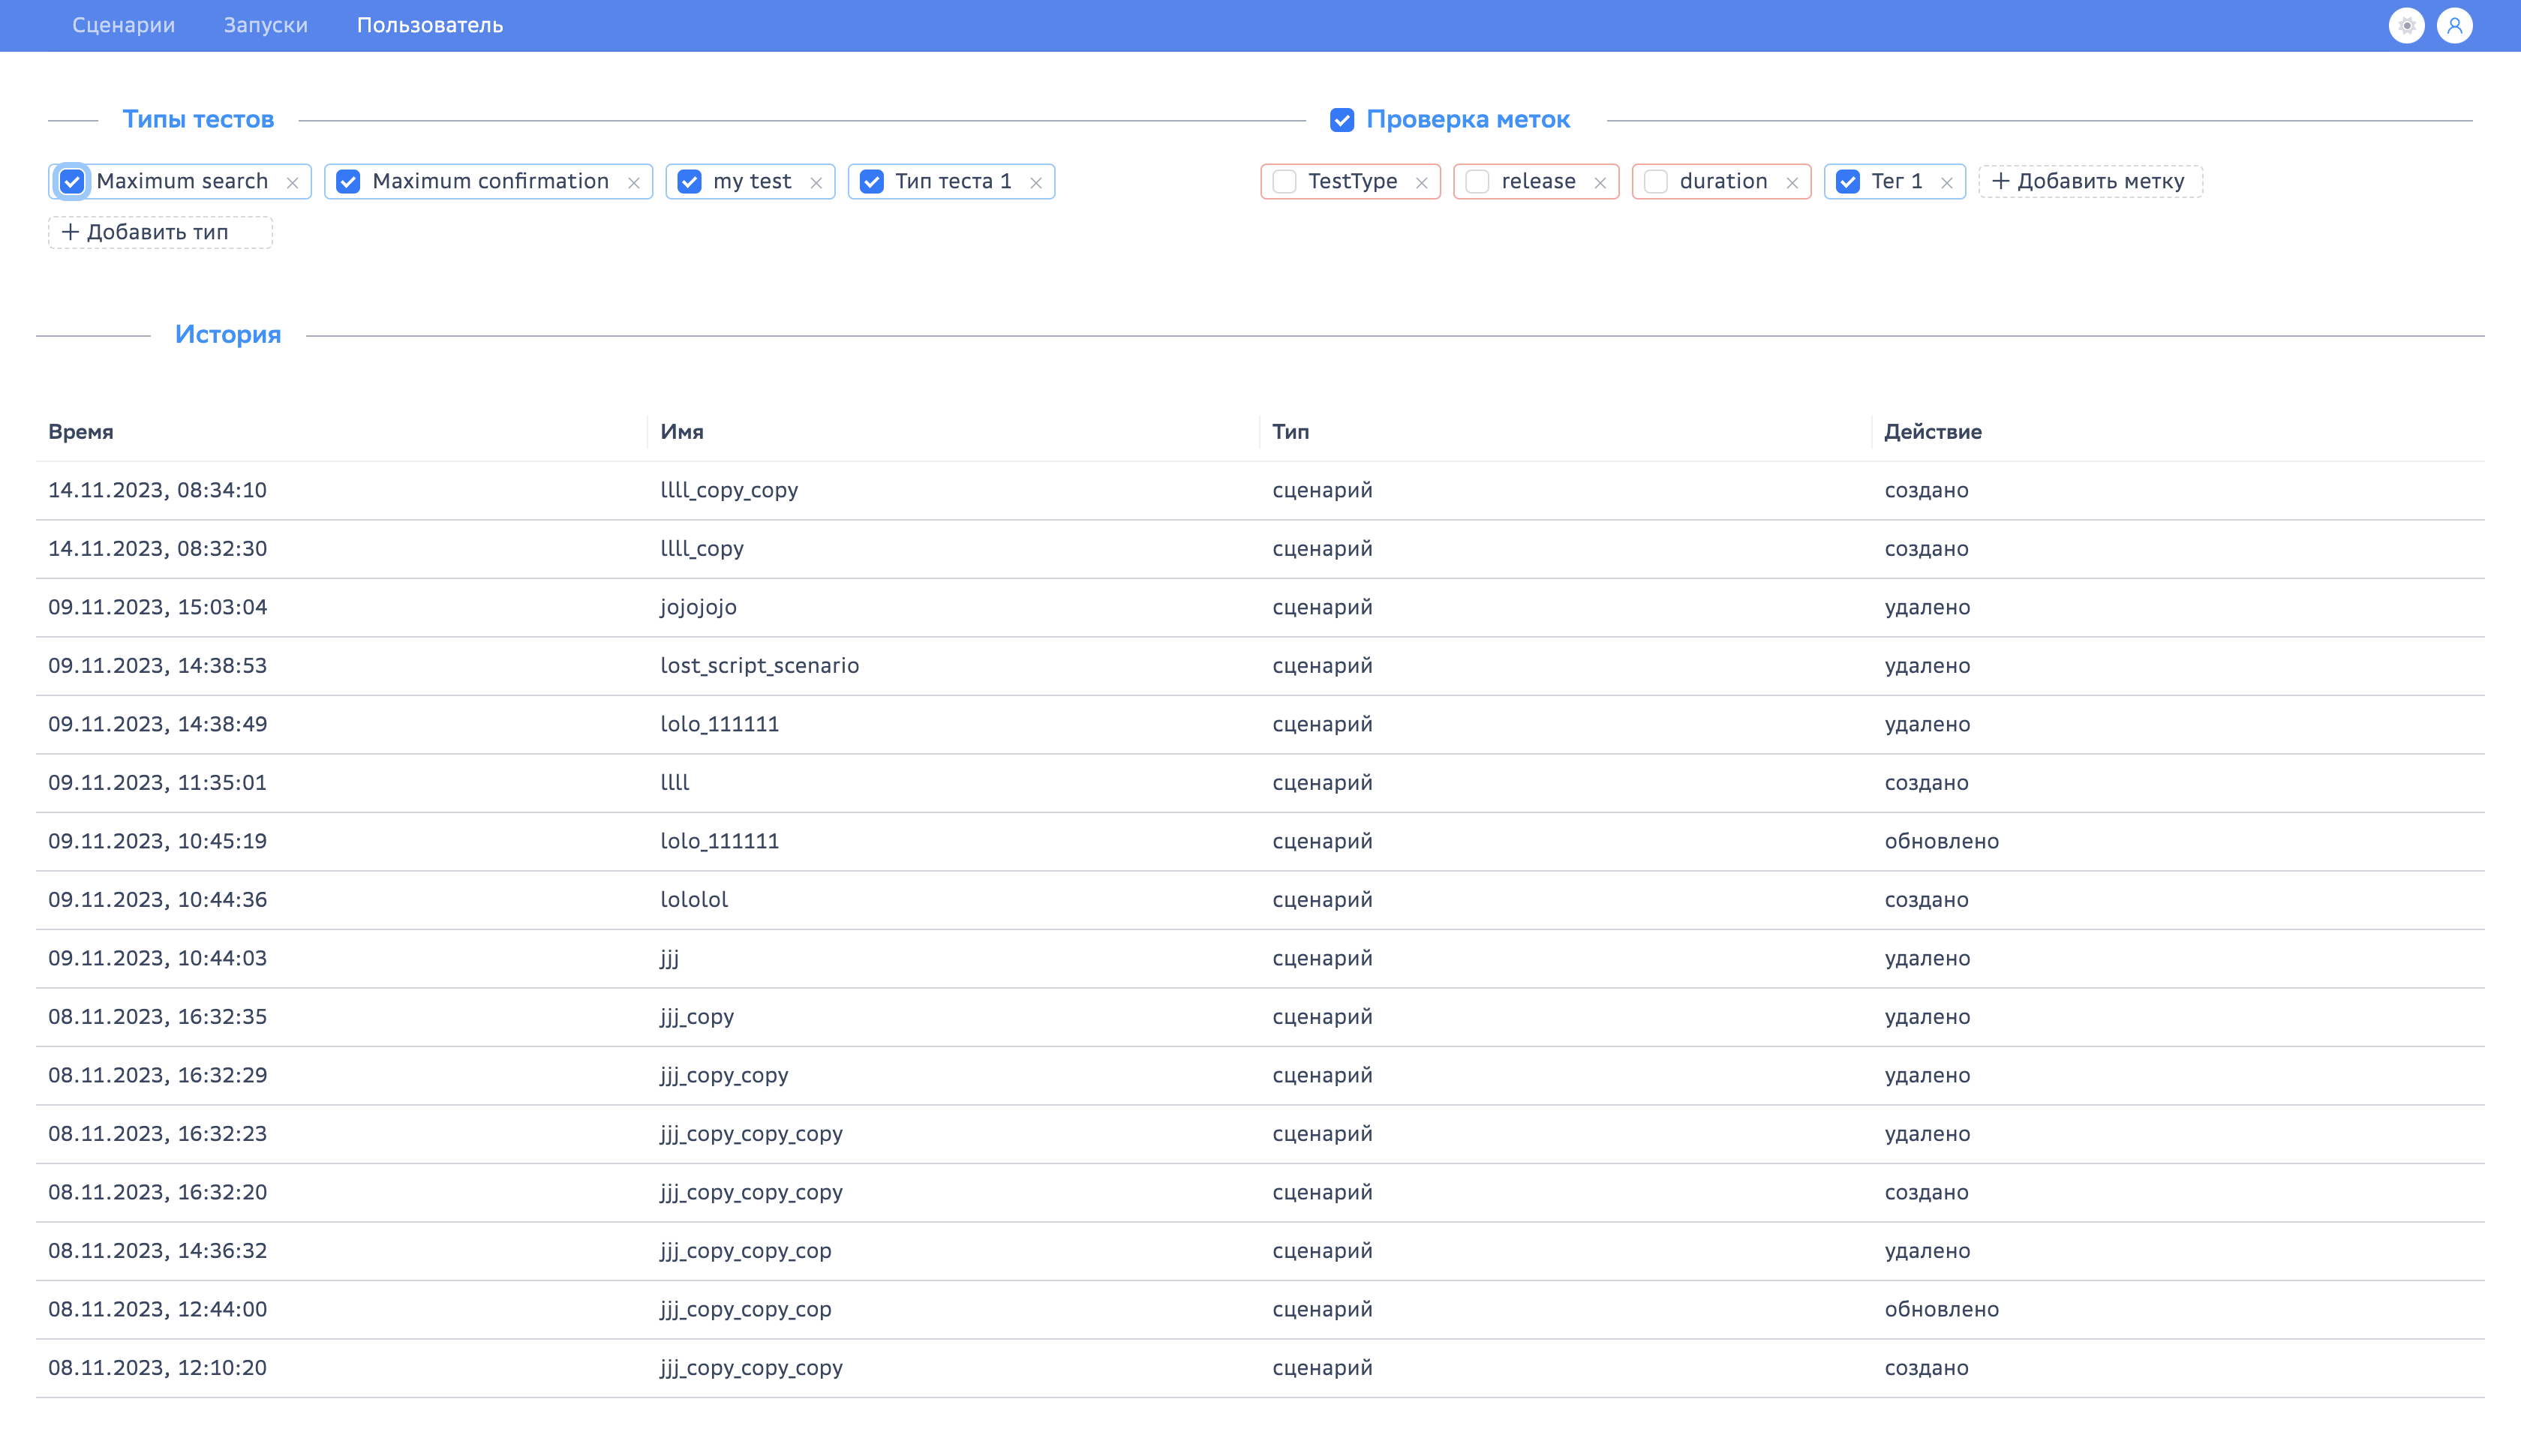Open the user profile icon
The image size is (2521, 1456).
pyautogui.click(x=2454, y=26)
